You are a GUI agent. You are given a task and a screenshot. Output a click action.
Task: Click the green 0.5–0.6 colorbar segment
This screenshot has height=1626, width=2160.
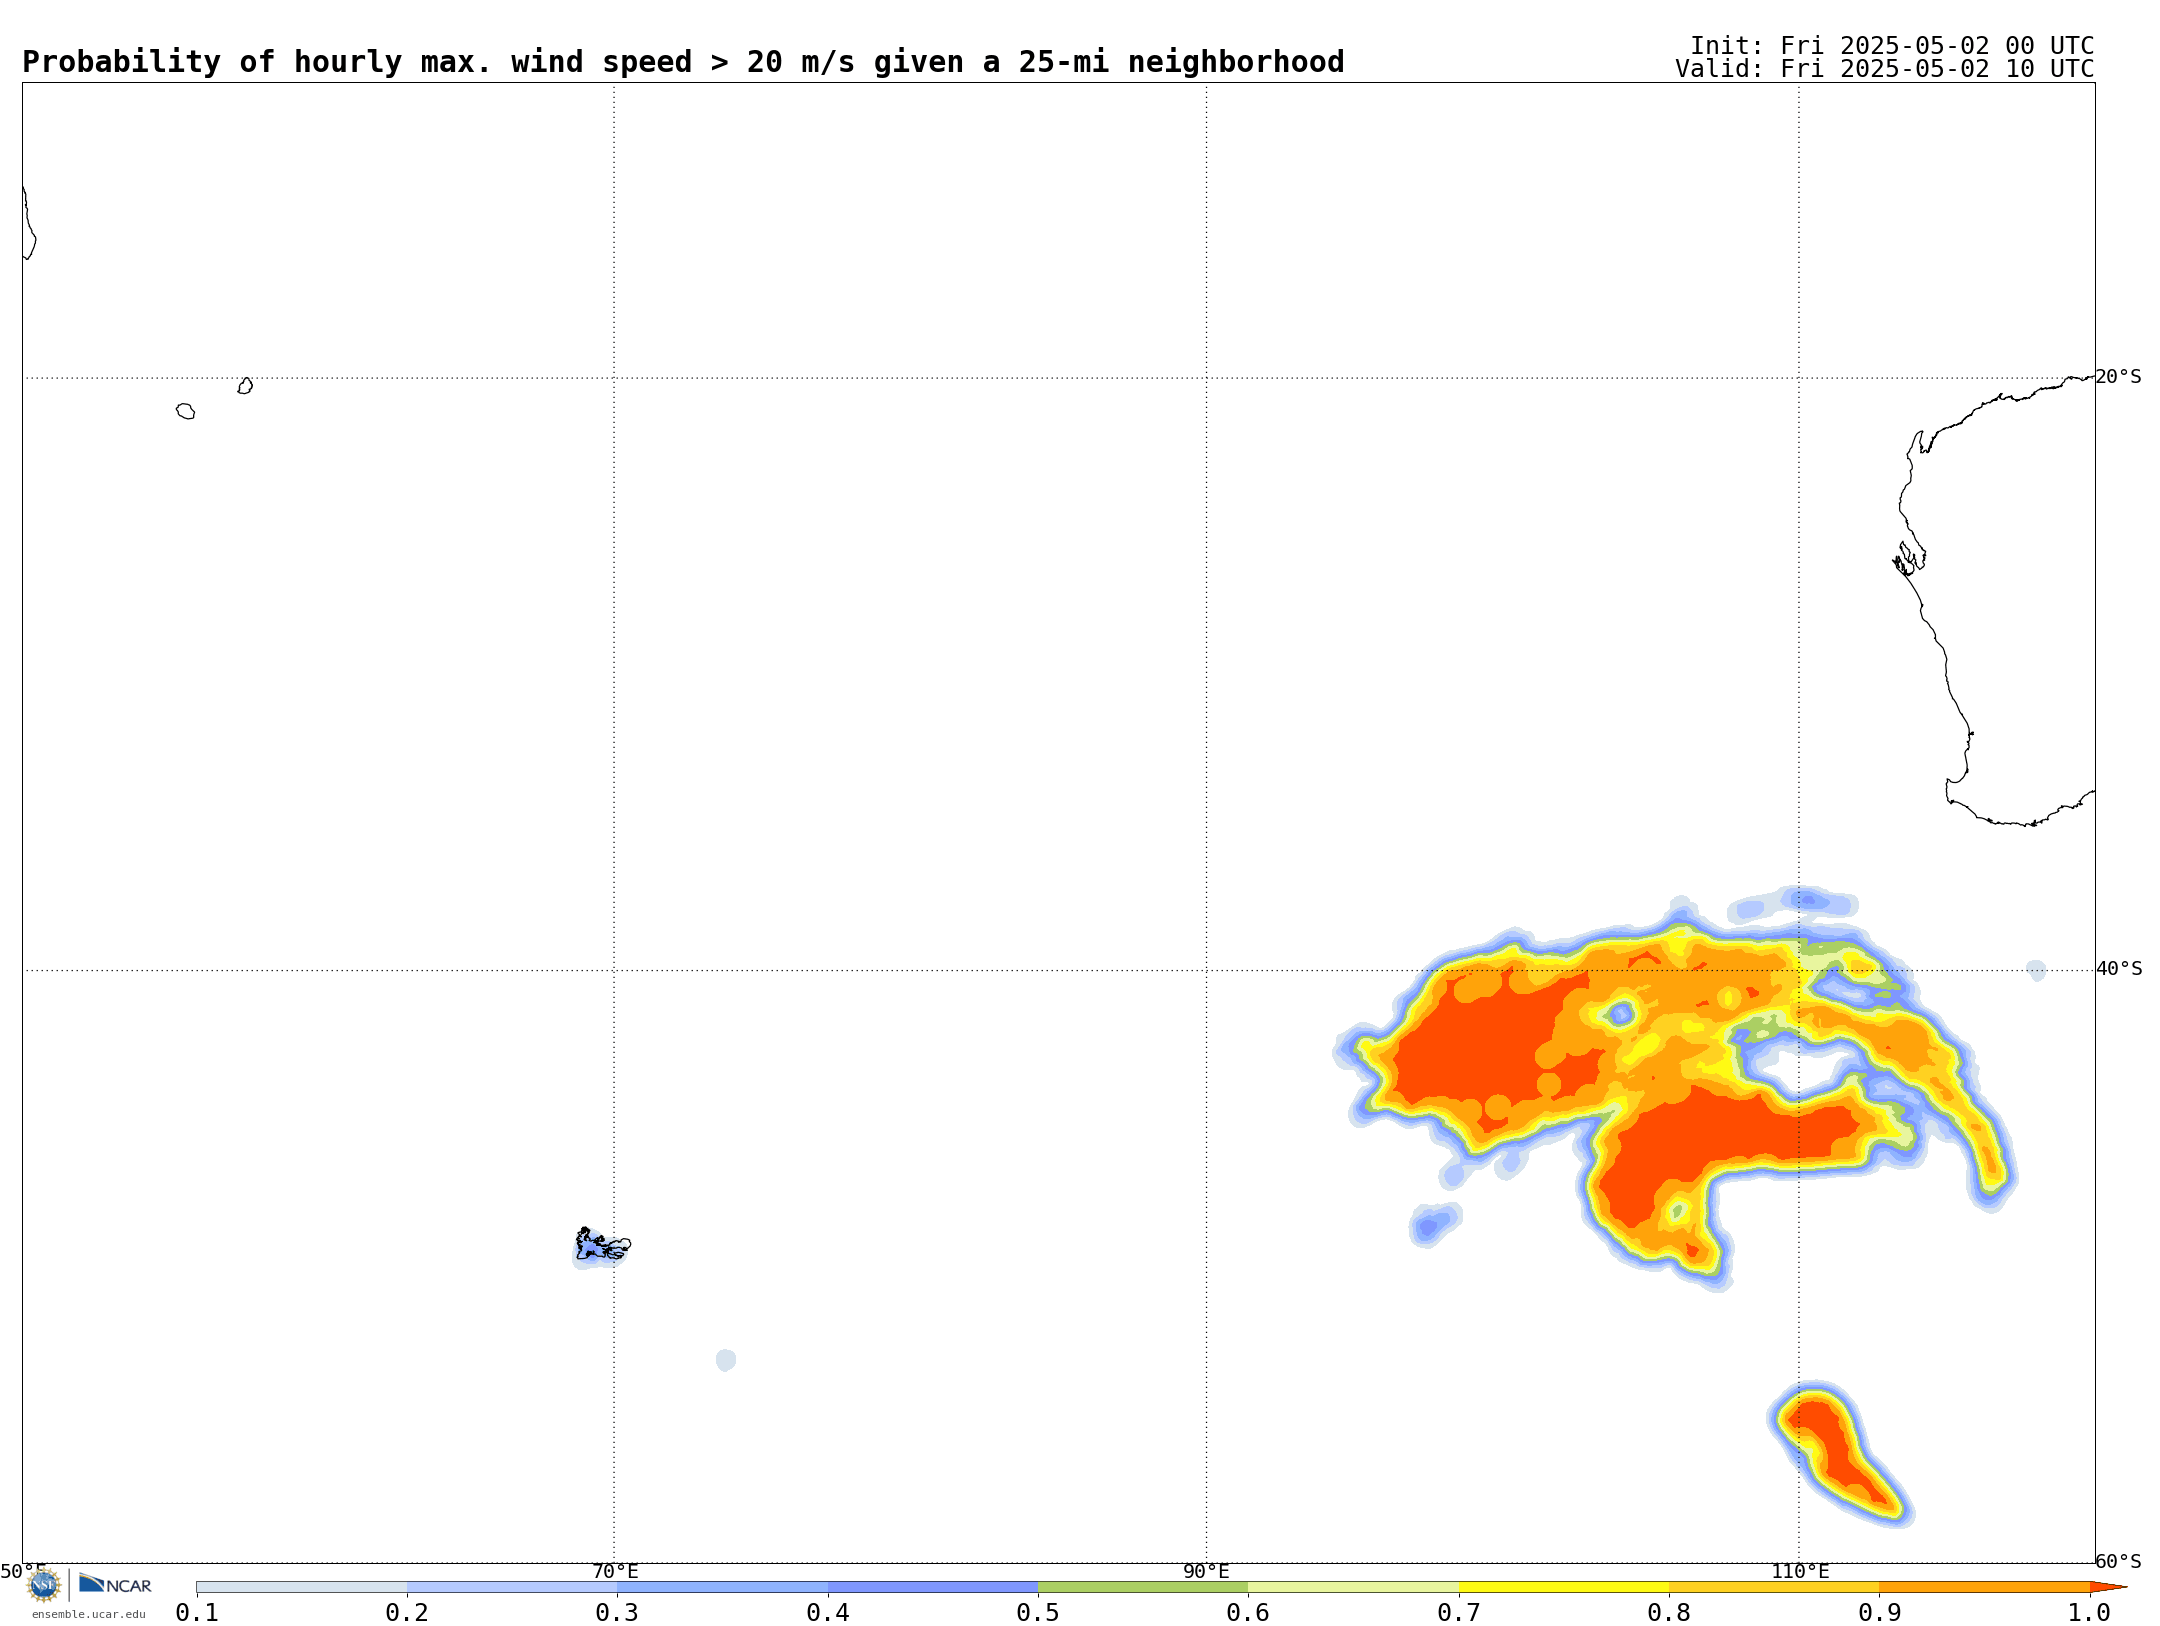pos(1143,1587)
